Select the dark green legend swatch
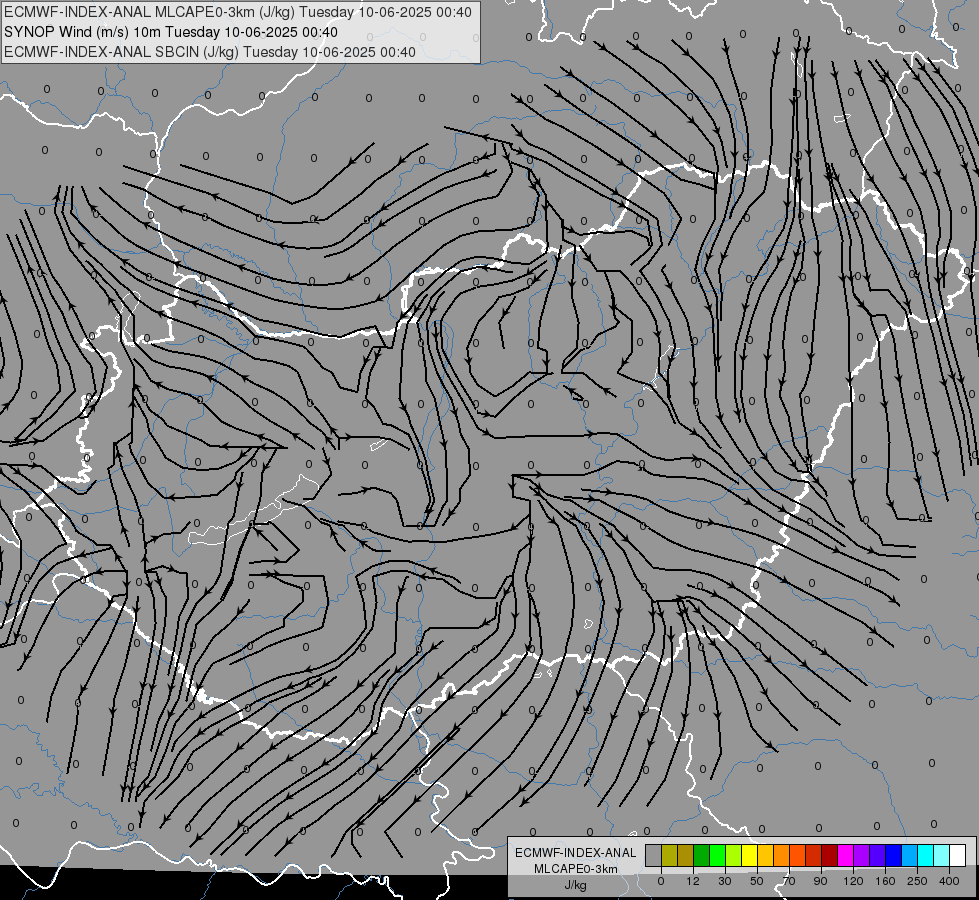The width and height of the screenshot is (979, 900). click(702, 855)
